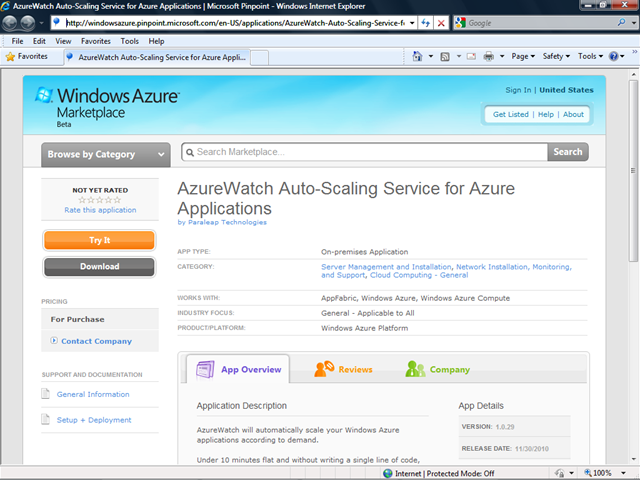Click the Search Marketplace input field
The width and height of the screenshot is (640, 480).
pos(364,152)
